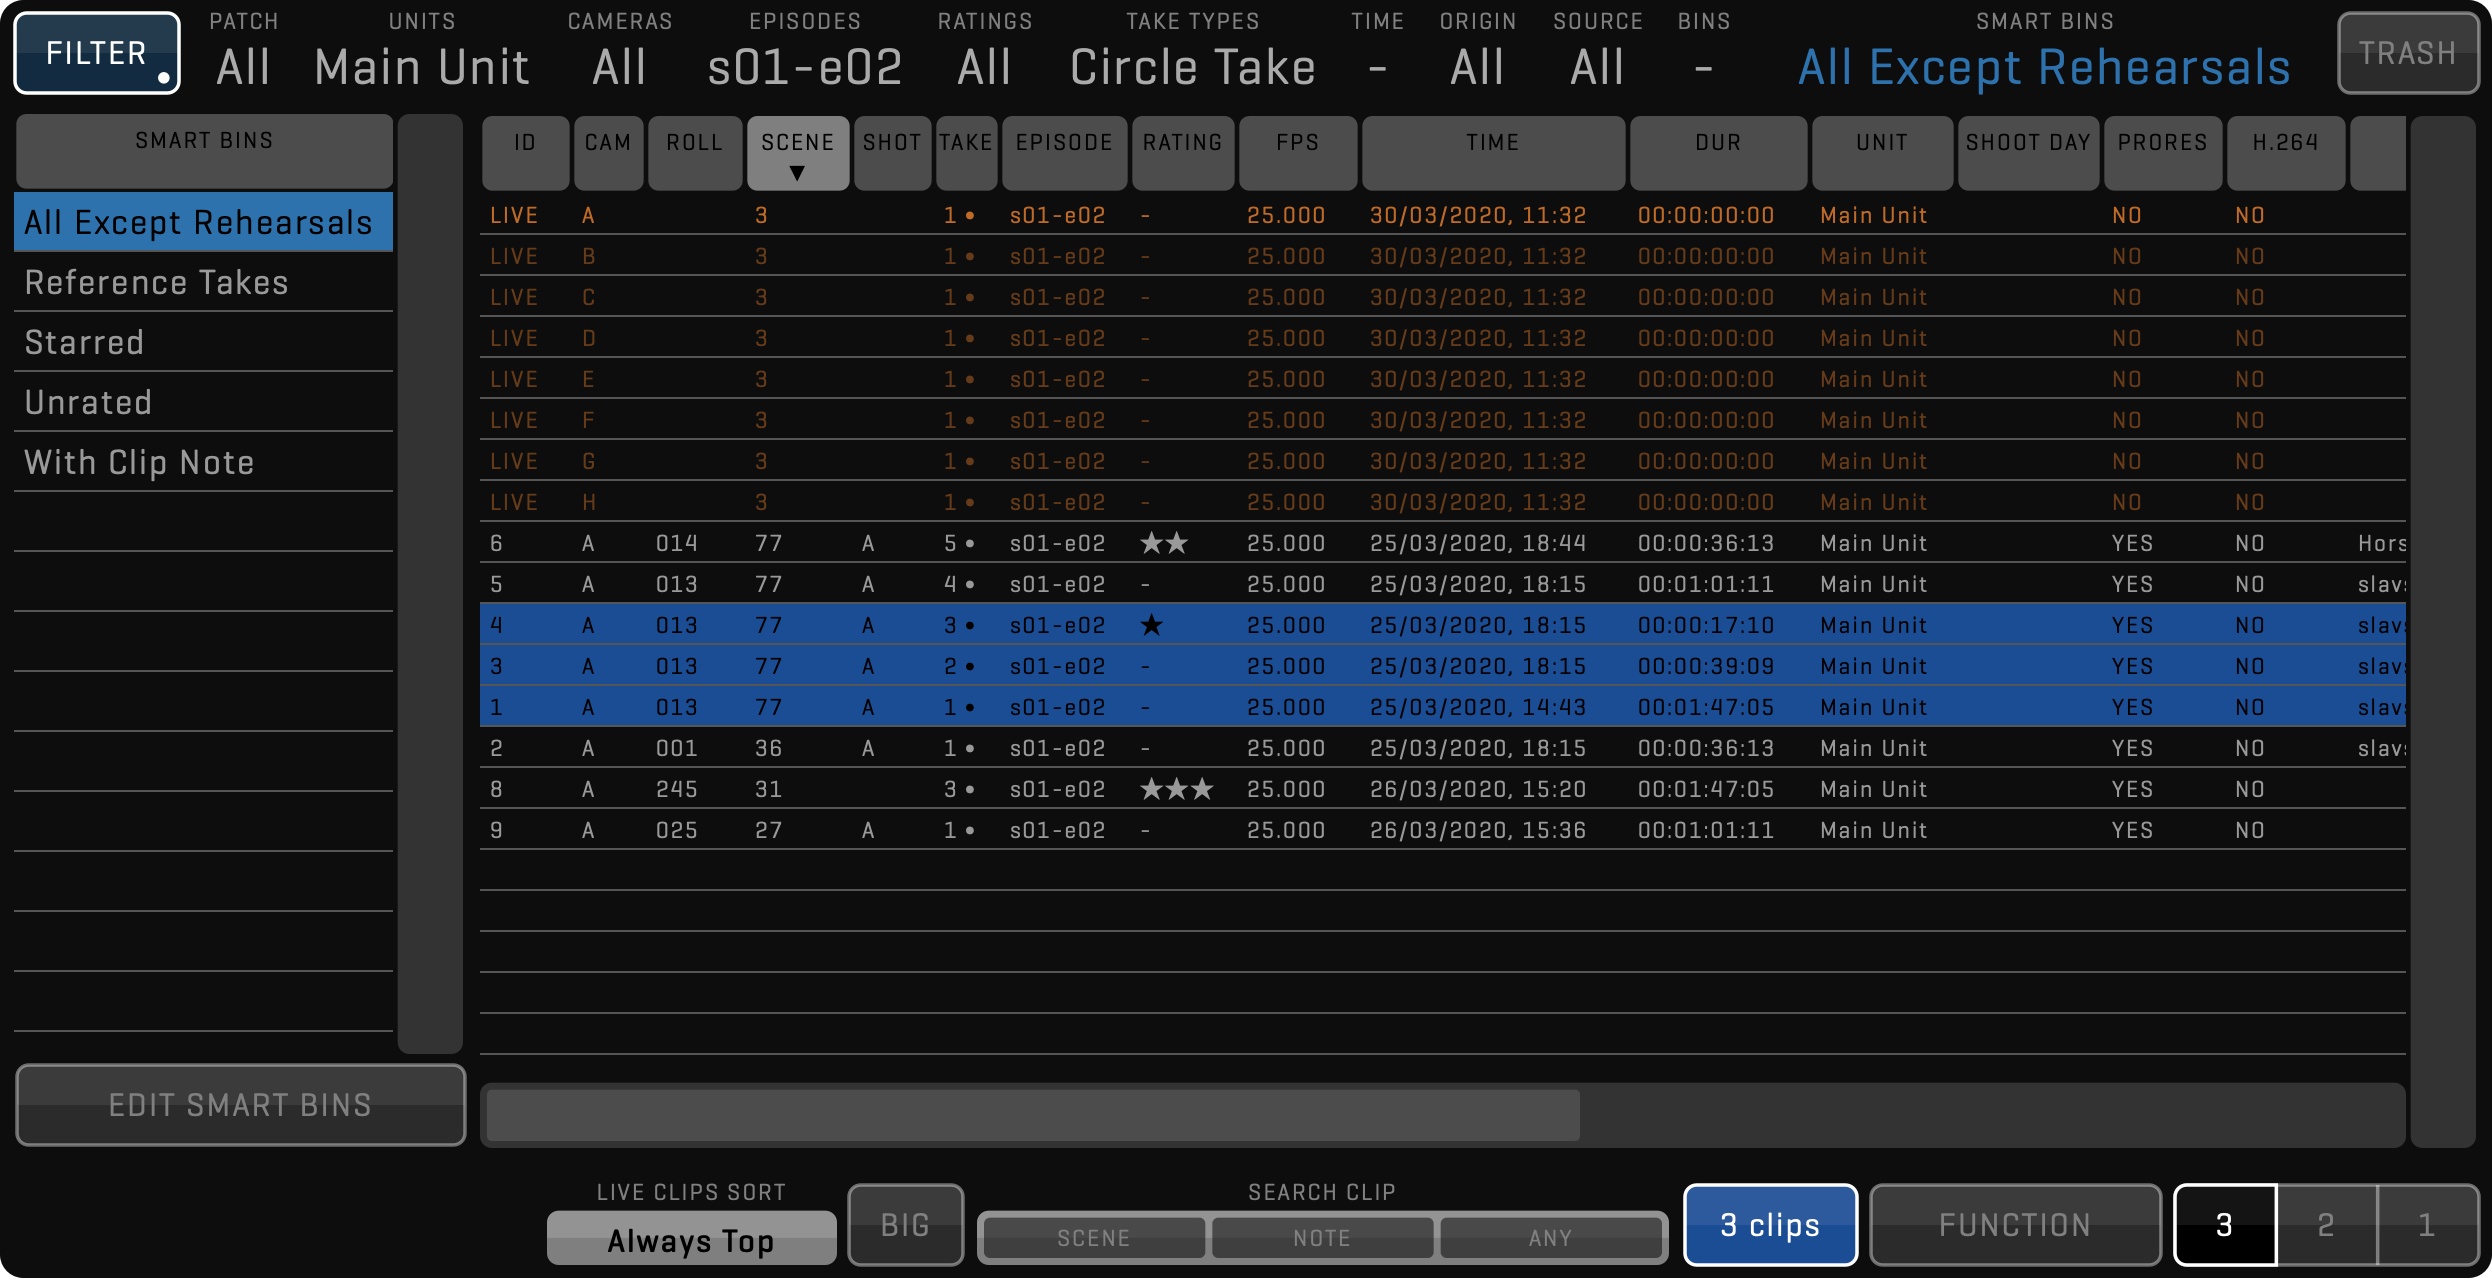Open the TRASH bin
The width and height of the screenshot is (2492, 1278).
pyautogui.click(x=2408, y=52)
